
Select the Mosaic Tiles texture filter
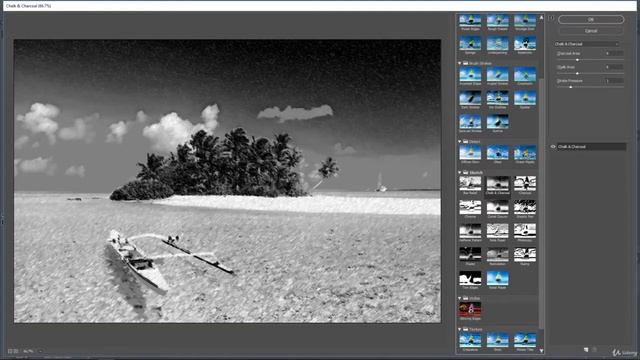tap(525, 340)
